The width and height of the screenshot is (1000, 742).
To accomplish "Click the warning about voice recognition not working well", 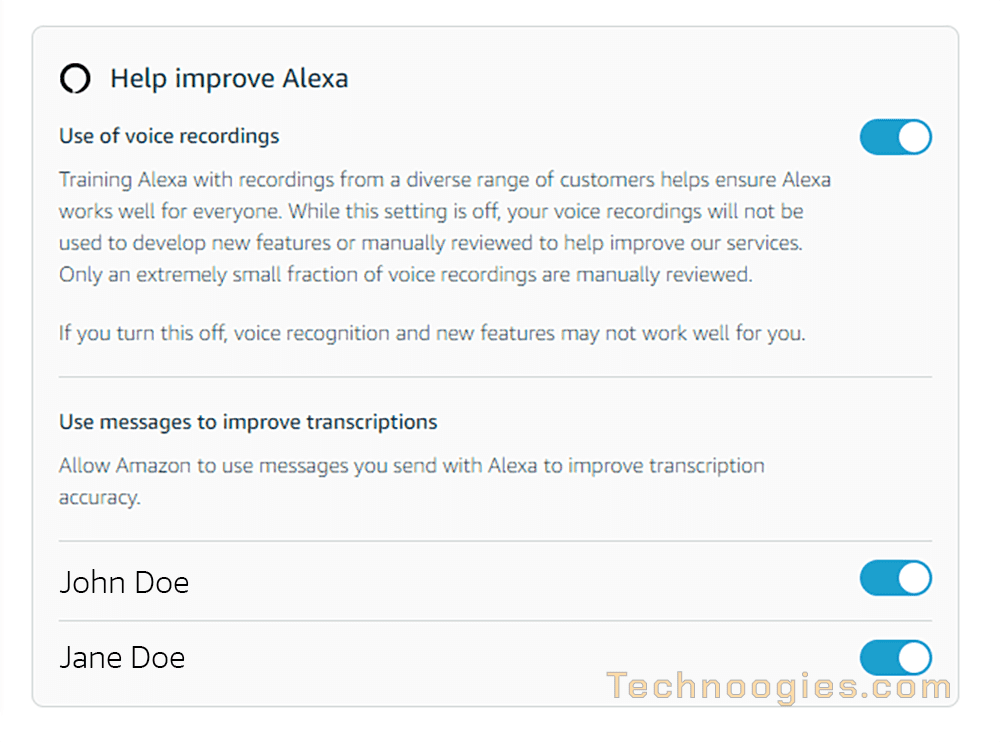I will pos(432,334).
